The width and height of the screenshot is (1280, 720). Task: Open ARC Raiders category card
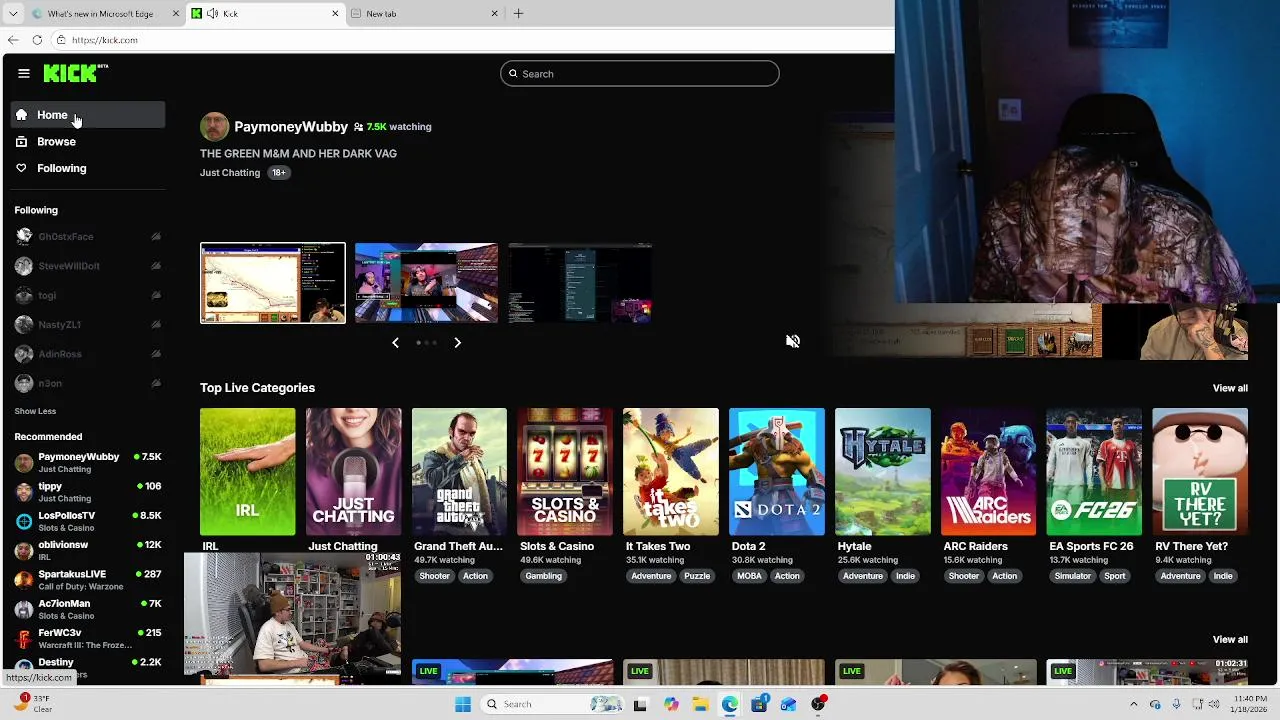click(x=988, y=472)
